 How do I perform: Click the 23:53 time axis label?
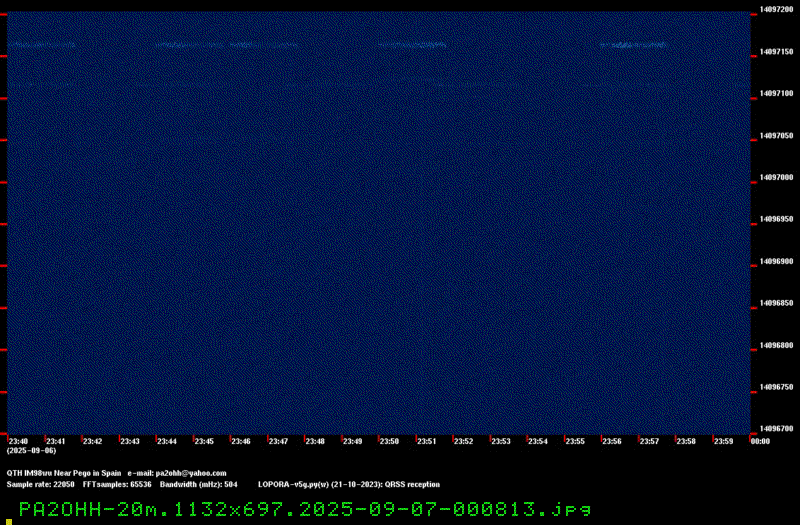click(x=501, y=441)
